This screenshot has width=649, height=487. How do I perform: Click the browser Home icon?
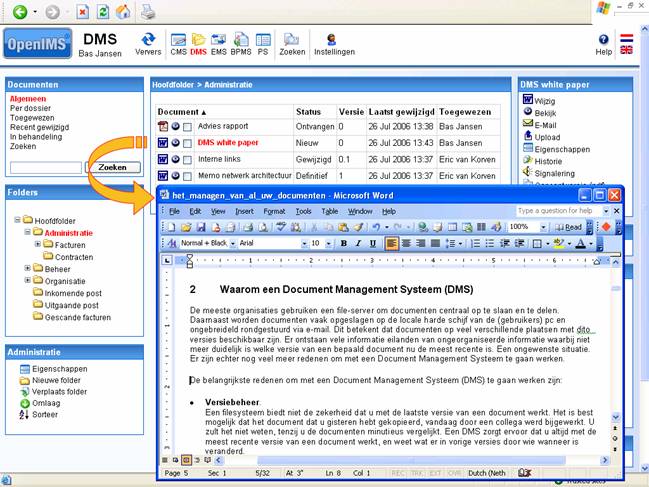tap(123, 12)
